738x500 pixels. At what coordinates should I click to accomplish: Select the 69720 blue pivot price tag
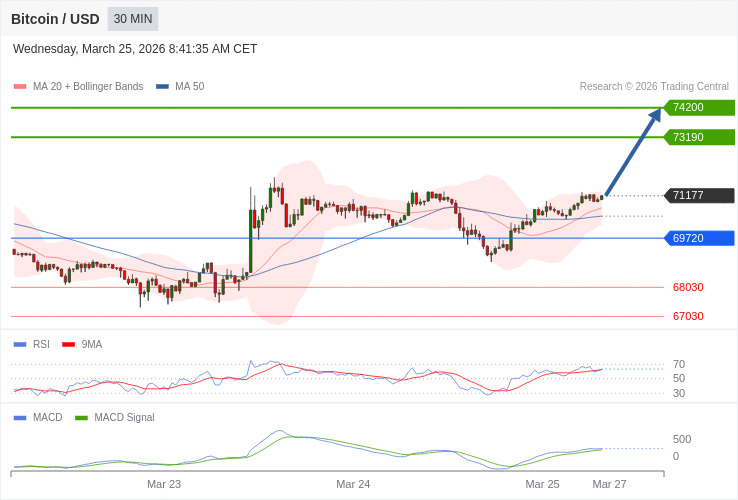click(x=699, y=239)
